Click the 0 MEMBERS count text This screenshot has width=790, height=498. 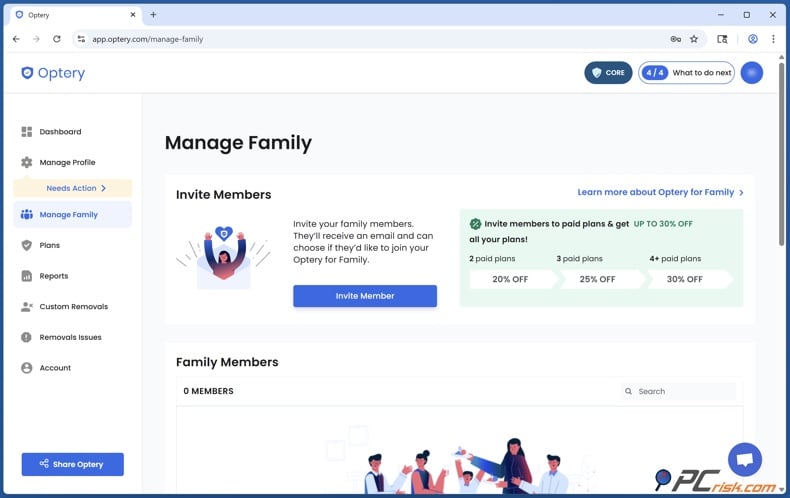[x=209, y=391]
